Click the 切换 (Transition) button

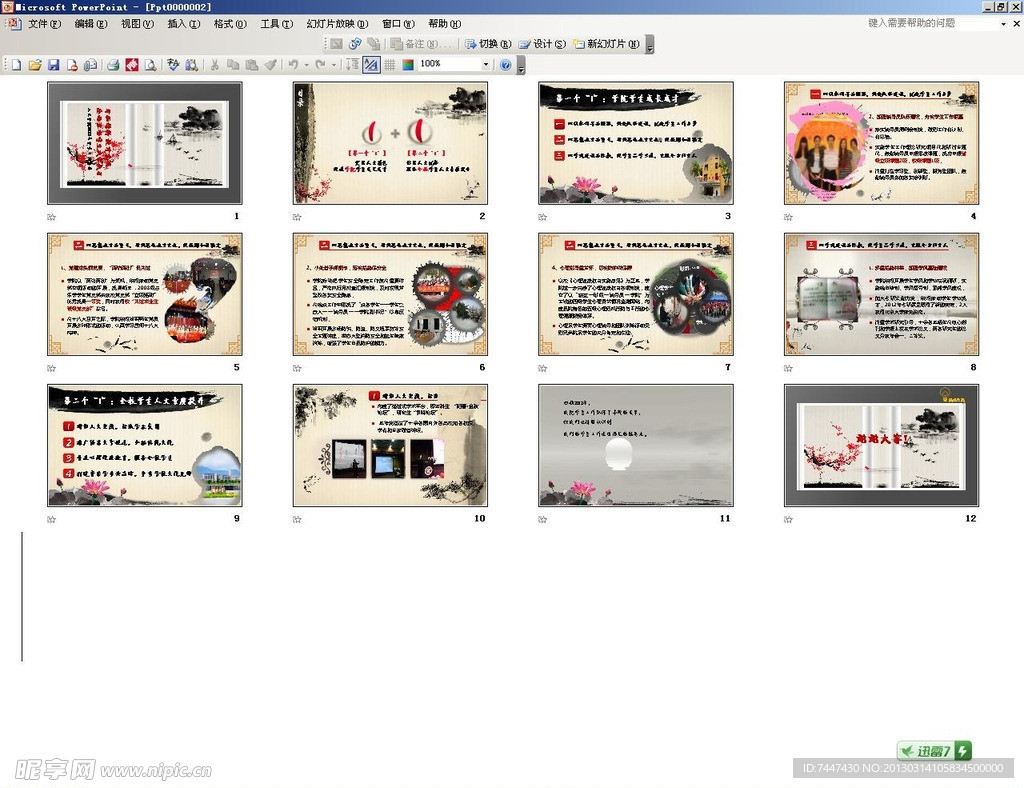point(488,44)
